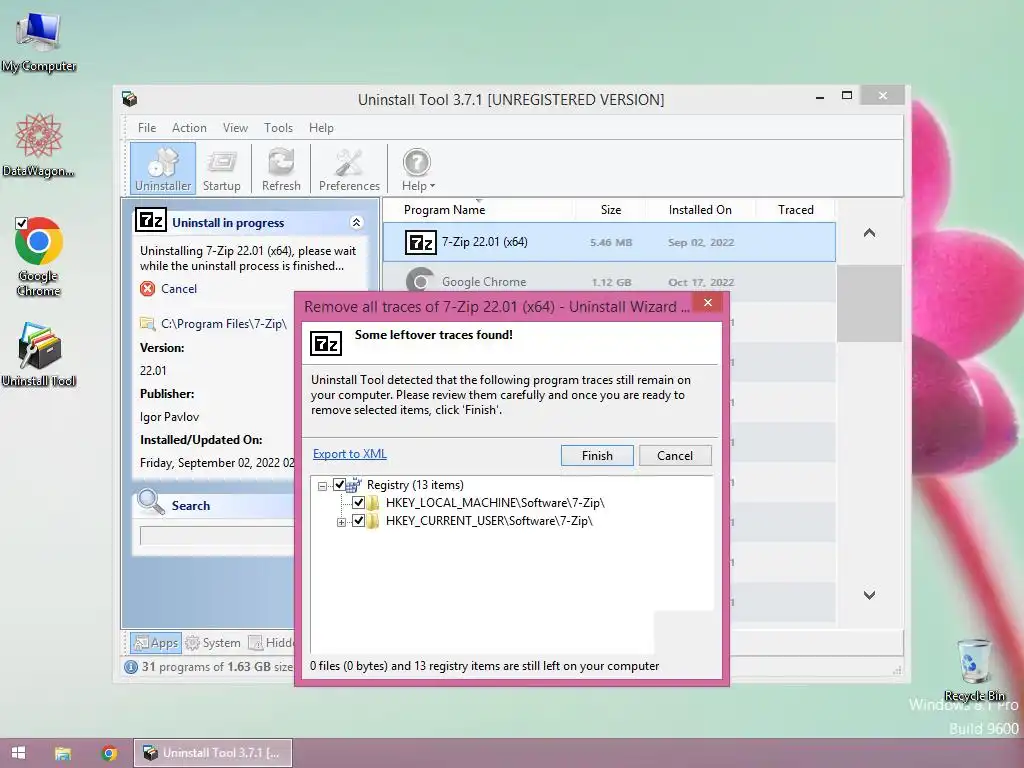Screen dimensions: 1024x768
Task: Select the 7-Zip 22.01 (x64) row
Action: 609,242
